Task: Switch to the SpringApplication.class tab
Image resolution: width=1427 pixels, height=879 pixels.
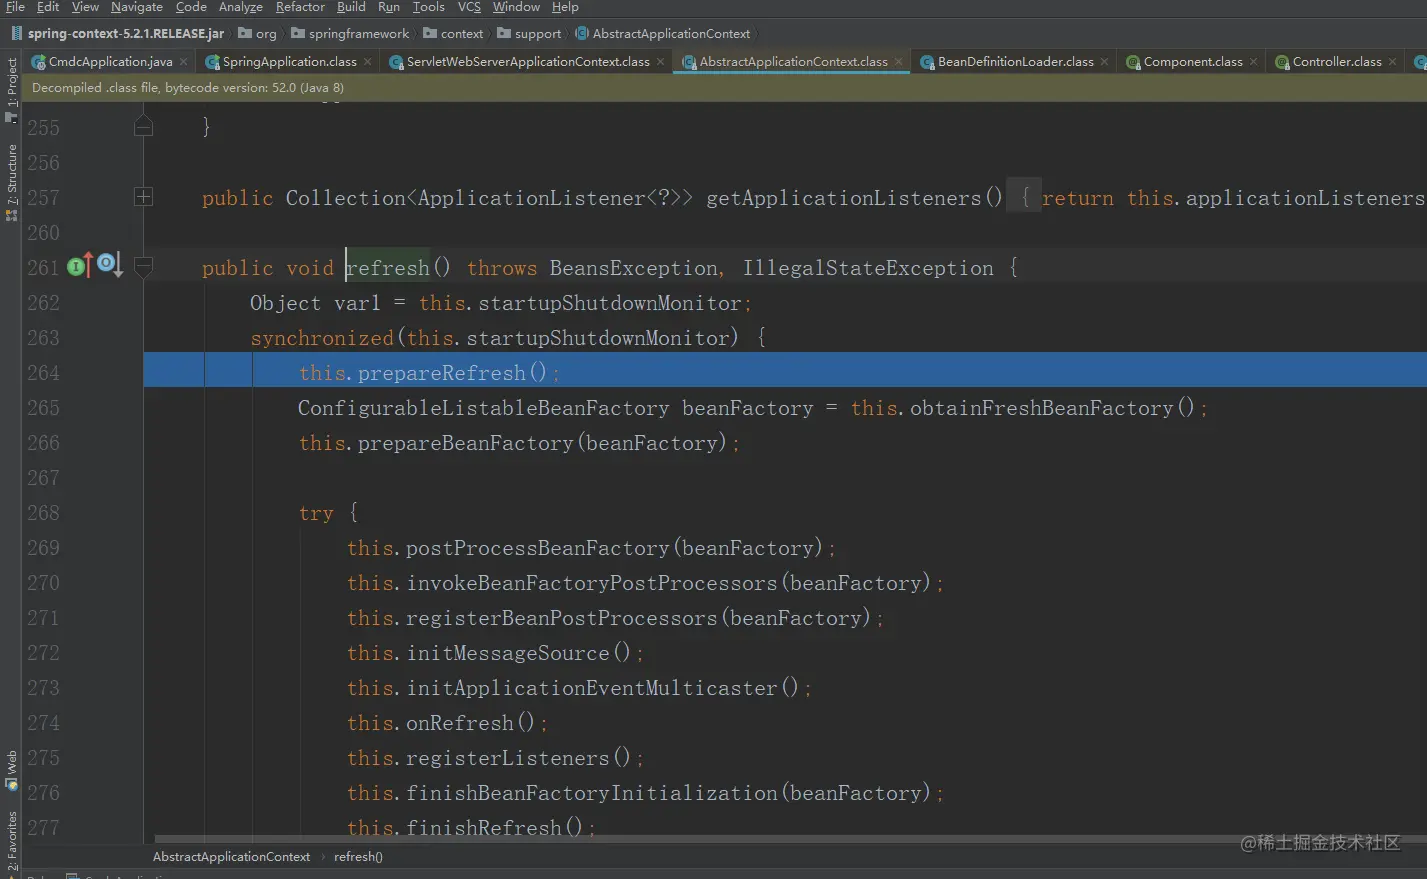Action: point(288,62)
